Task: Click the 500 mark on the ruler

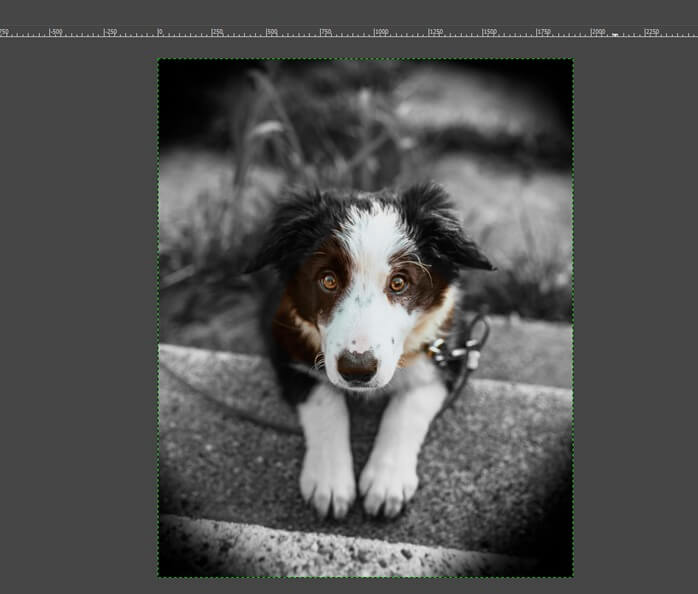Action: 267,32
